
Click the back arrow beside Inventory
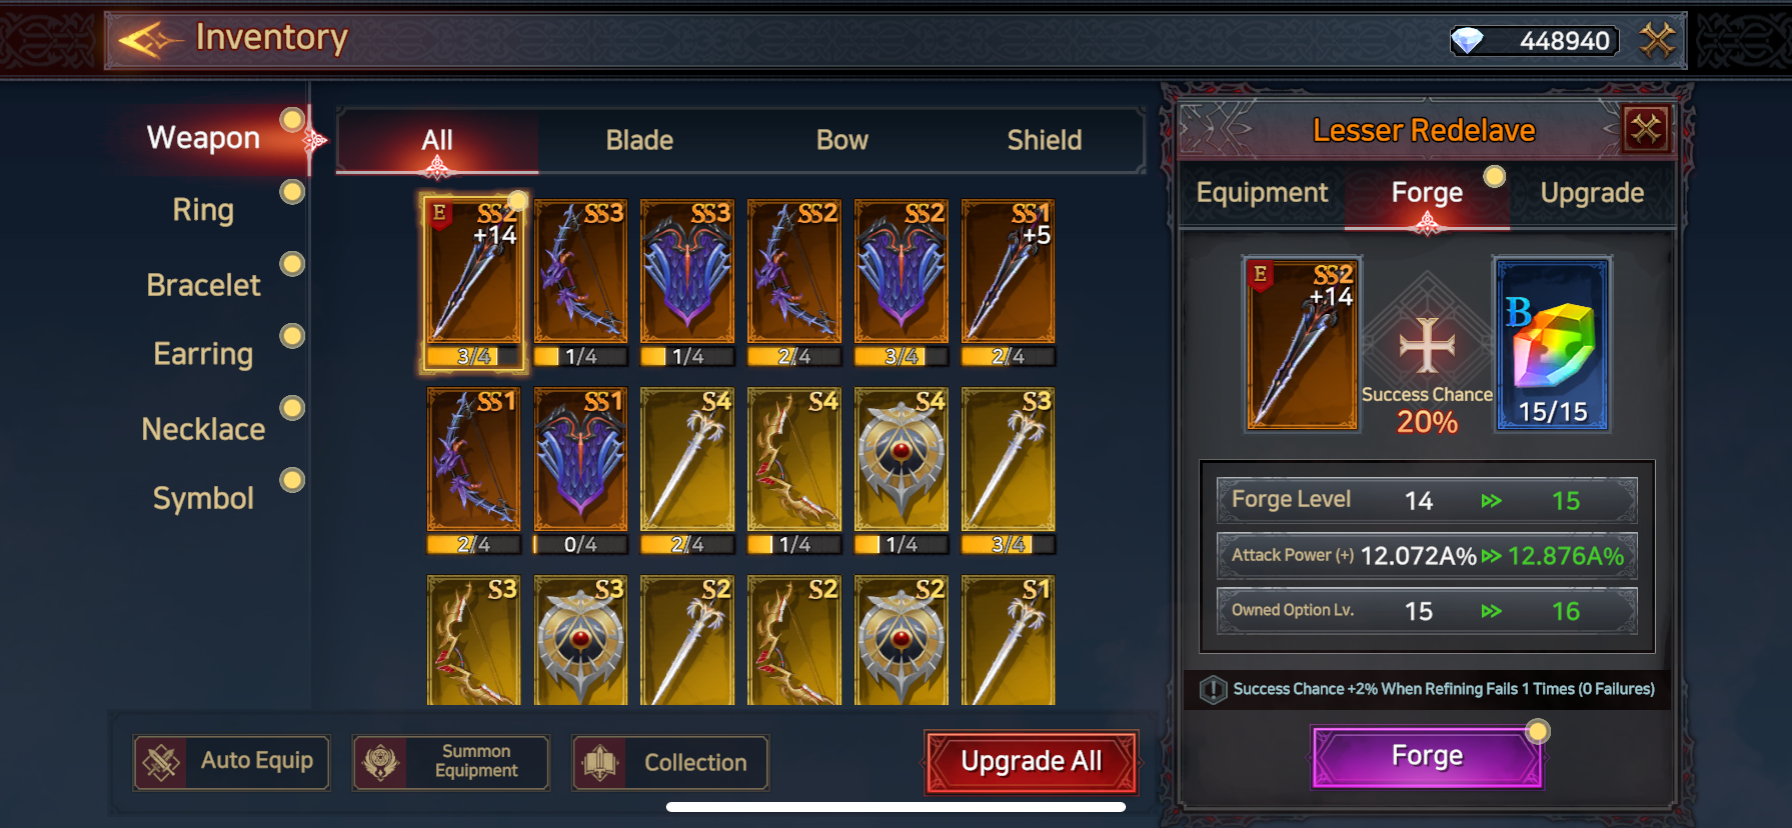click(148, 40)
